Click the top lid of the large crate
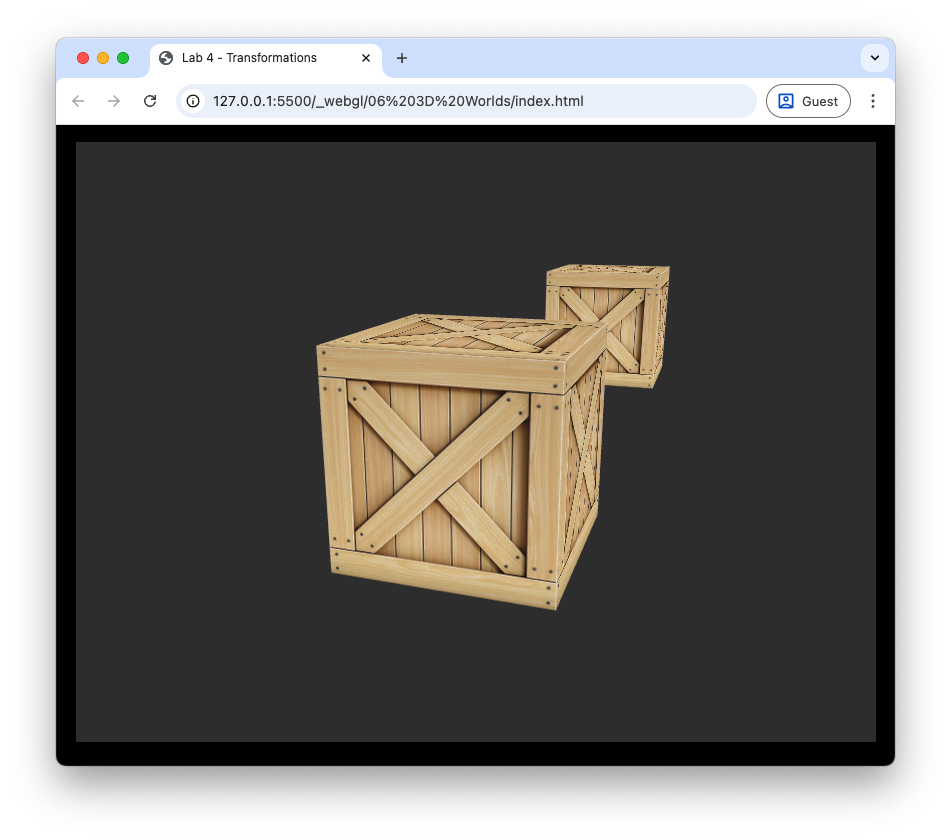 pyautogui.click(x=460, y=335)
